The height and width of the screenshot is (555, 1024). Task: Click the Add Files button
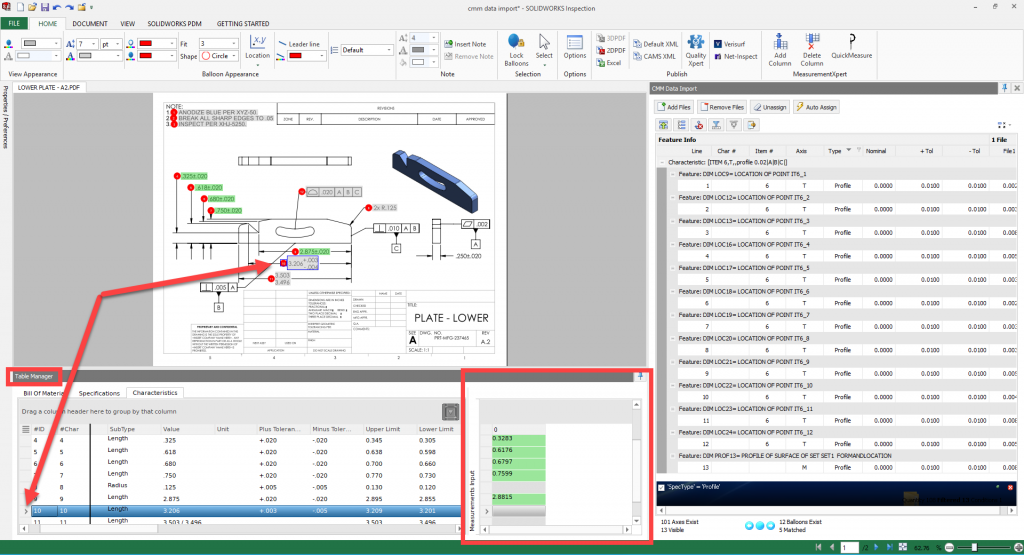(x=674, y=107)
